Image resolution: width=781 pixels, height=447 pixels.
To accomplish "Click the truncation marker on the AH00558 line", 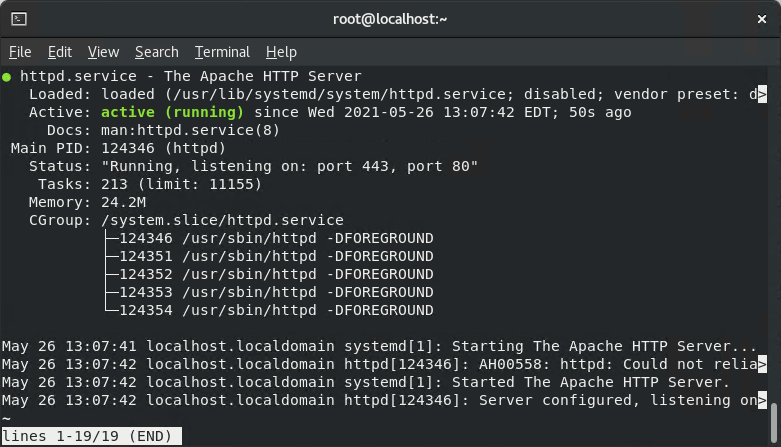I will click(x=762, y=364).
